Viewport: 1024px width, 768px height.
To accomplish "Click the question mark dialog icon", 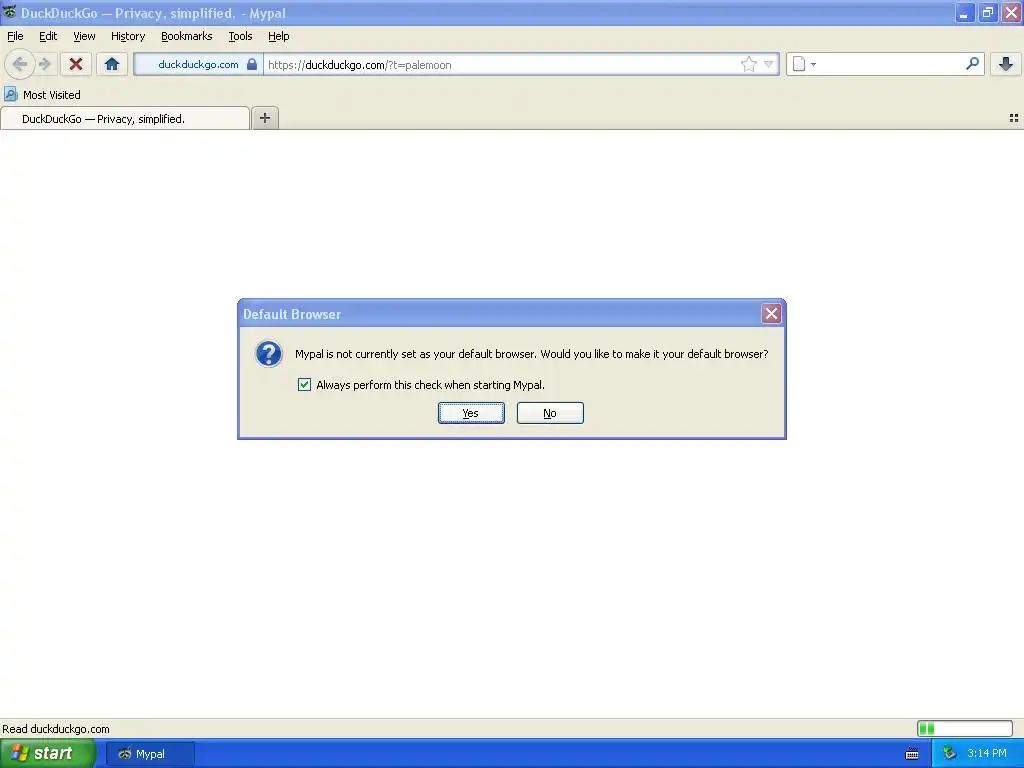I will pos(268,354).
